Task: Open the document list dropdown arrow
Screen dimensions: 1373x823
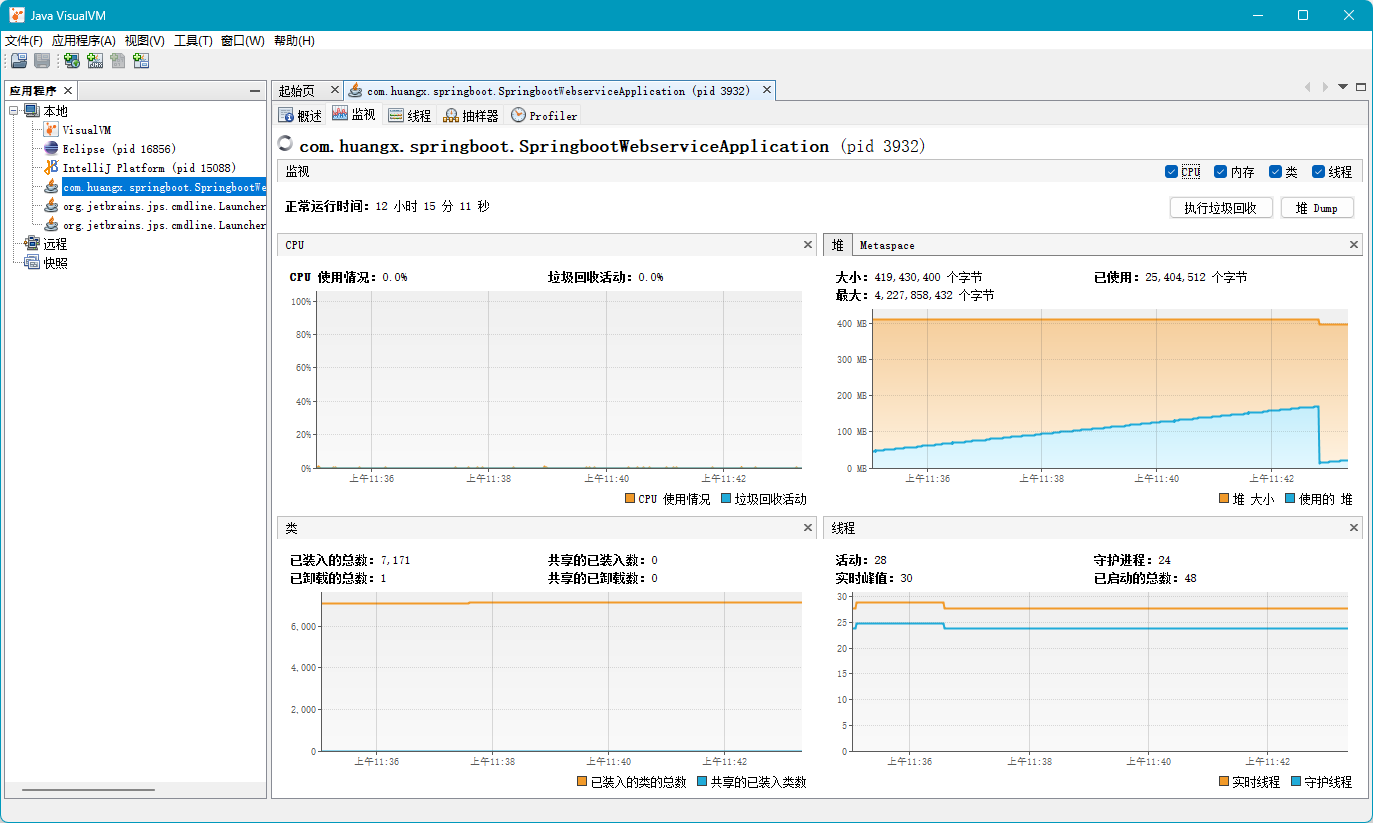Action: pyautogui.click(x=1343, y=88)
